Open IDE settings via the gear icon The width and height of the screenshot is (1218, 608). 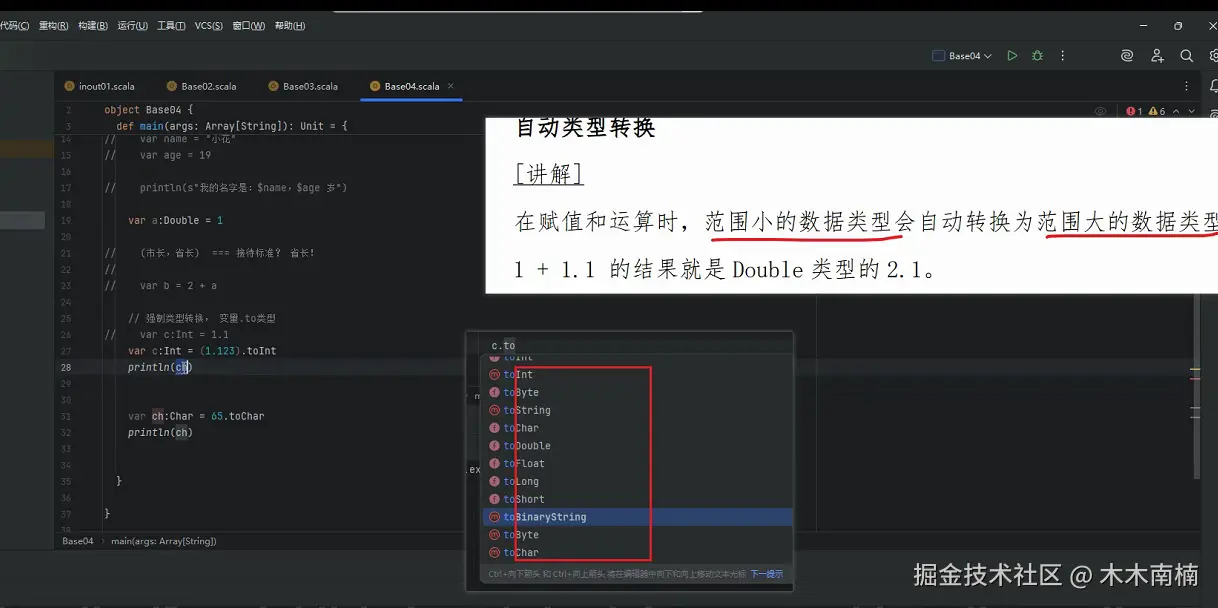1213,56
